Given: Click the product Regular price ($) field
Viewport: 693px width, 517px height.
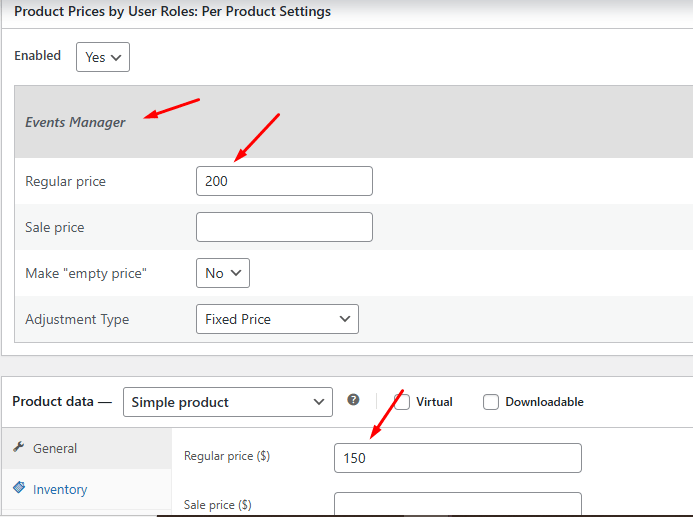Looking at the screenshot, I should [457, 458].
